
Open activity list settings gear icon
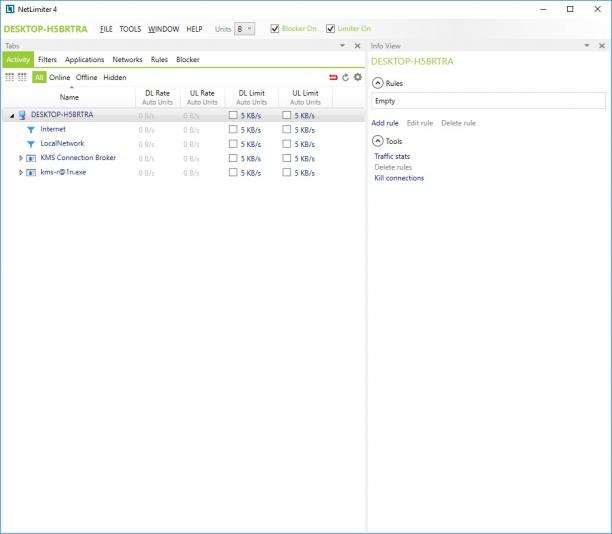(x=358, y=77)
